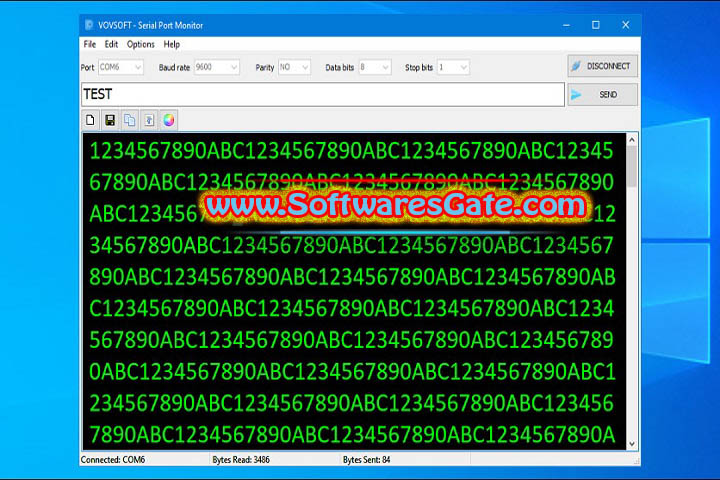Screen dimensions: 720x480
Task: Click the vertical scrollbar thumb
Action: coord(632,166)
